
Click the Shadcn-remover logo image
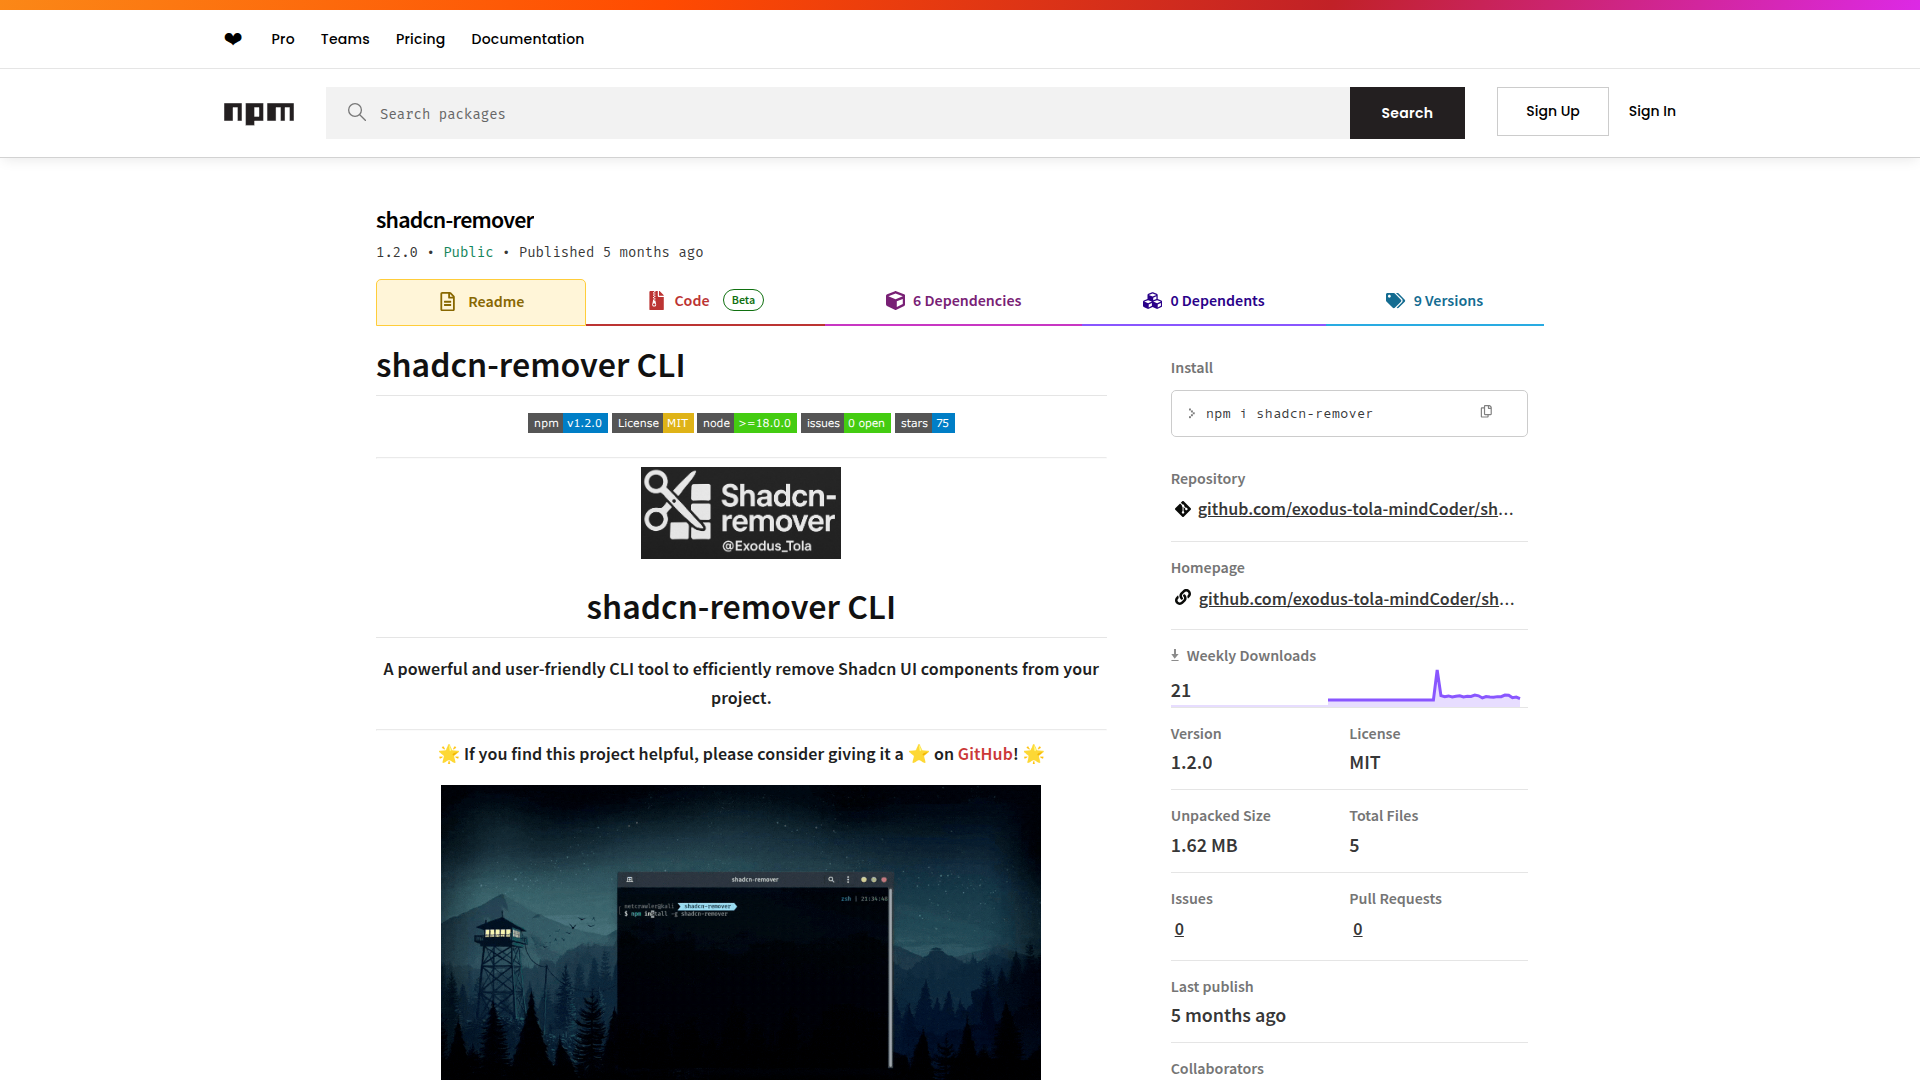(x=740, y=513)
